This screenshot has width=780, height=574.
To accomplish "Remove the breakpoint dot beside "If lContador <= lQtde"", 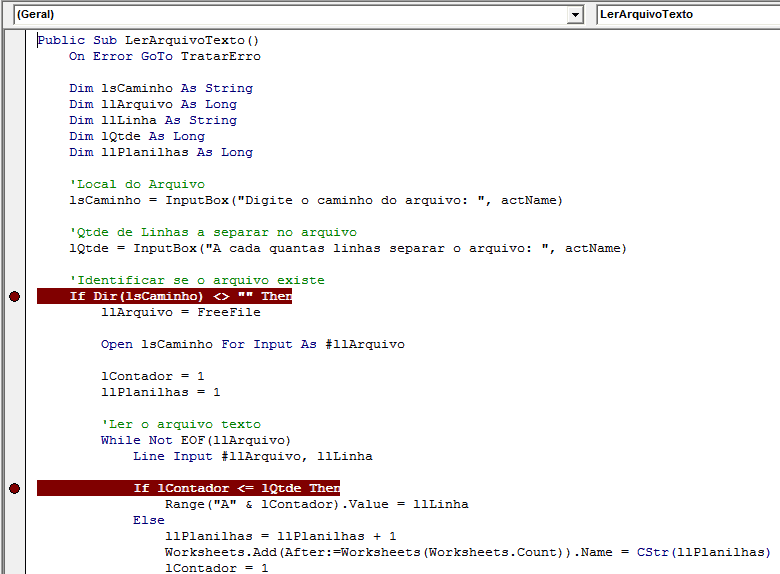I will [x=14, y=488].
